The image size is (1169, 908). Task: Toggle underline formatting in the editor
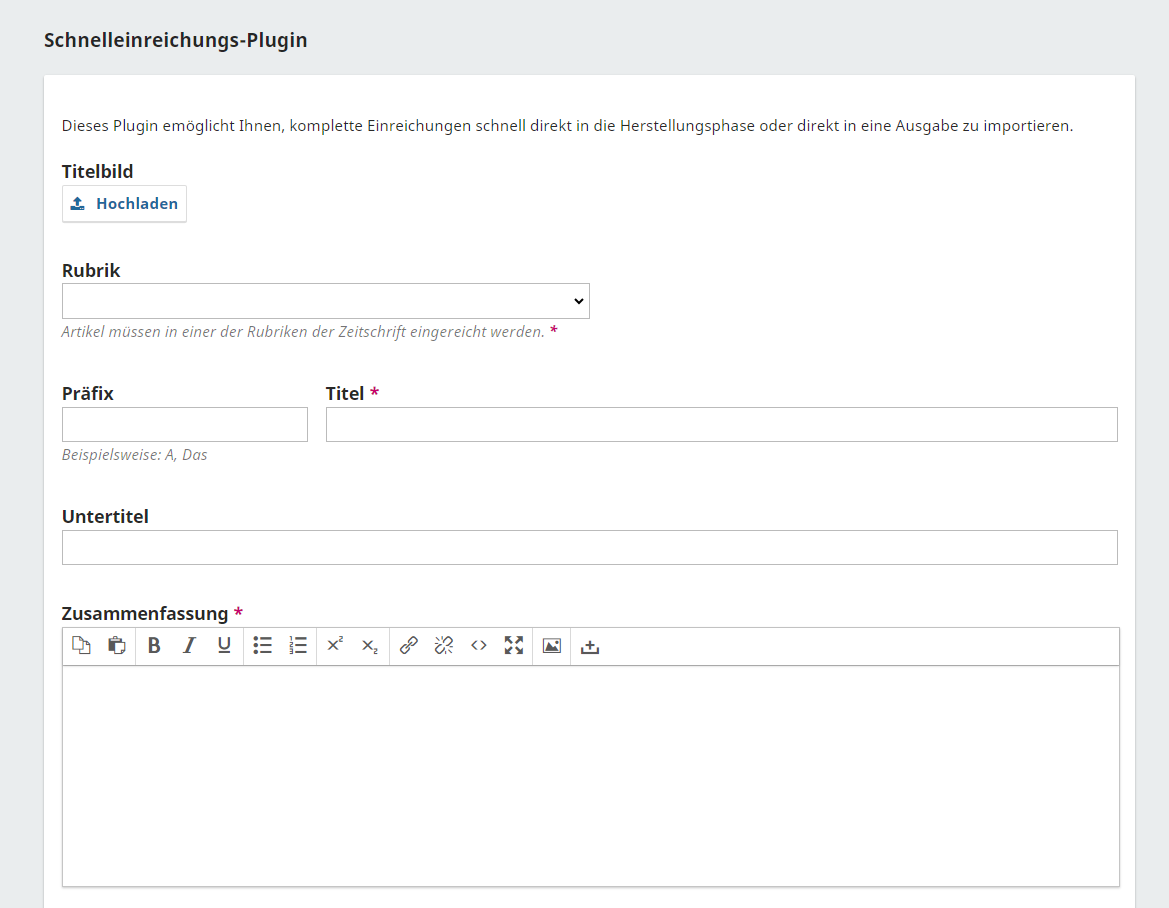(224, 646)
